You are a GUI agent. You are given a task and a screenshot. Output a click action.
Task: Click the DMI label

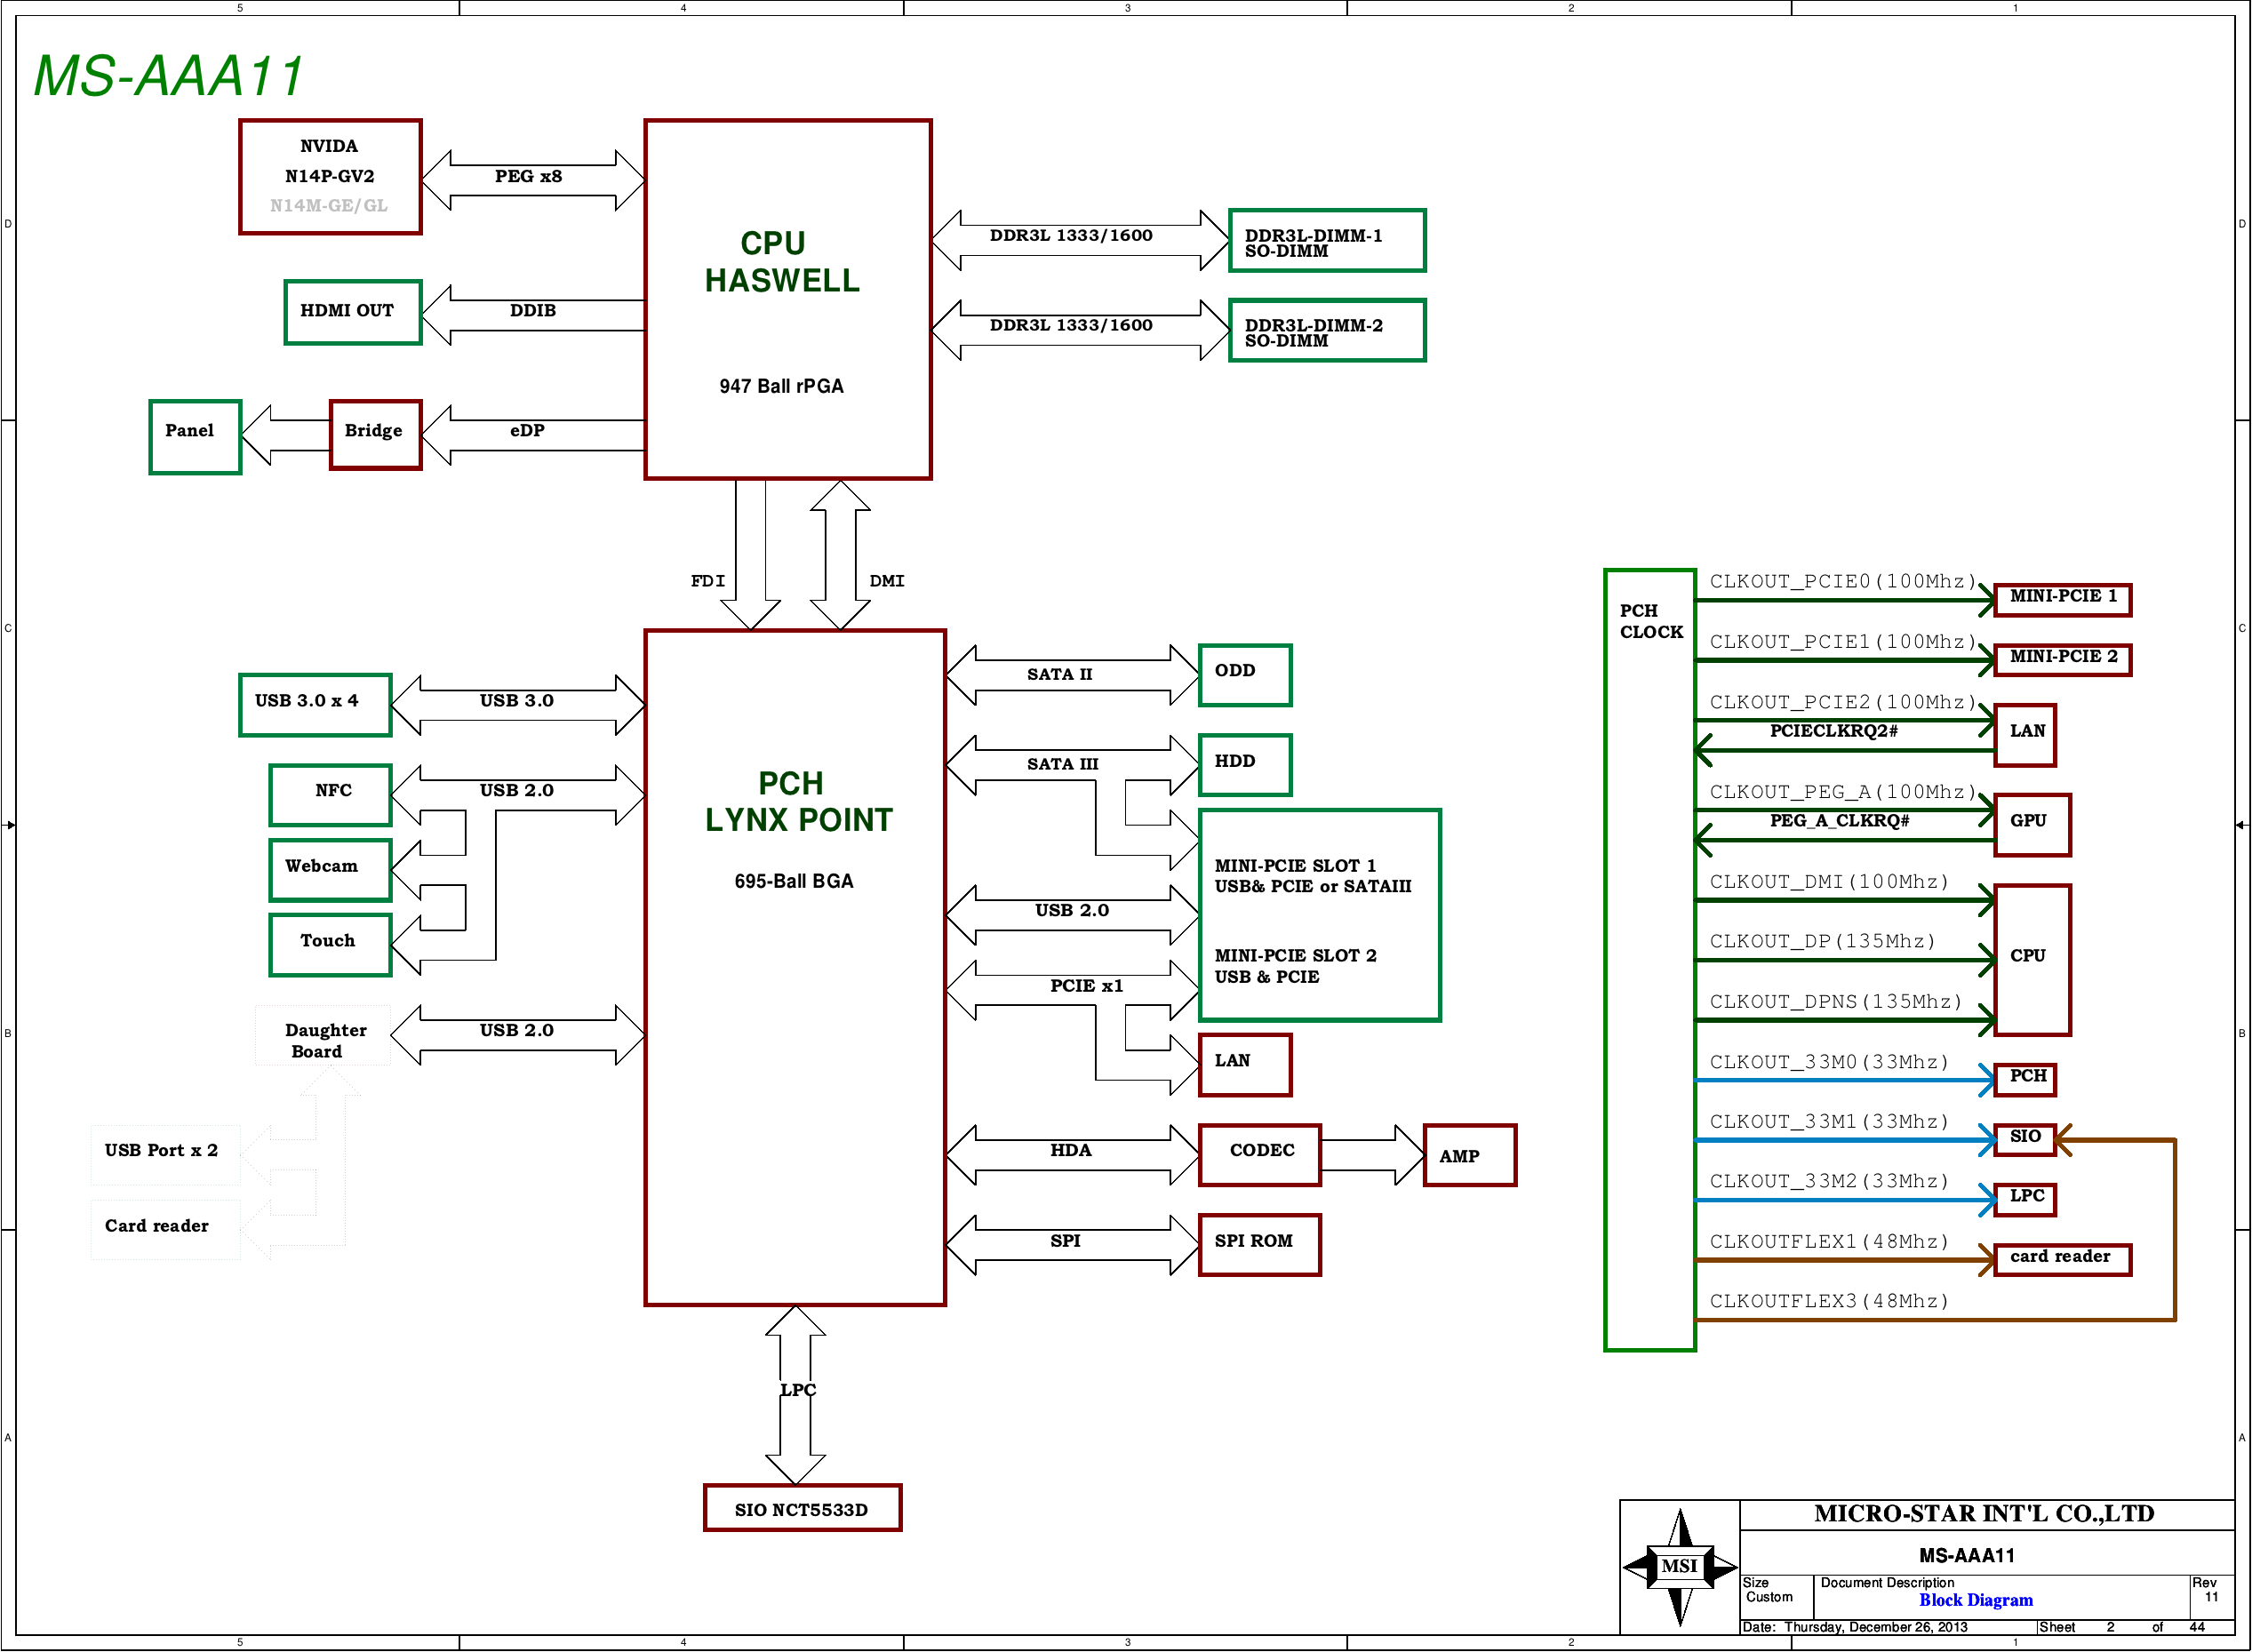(886, 581)
